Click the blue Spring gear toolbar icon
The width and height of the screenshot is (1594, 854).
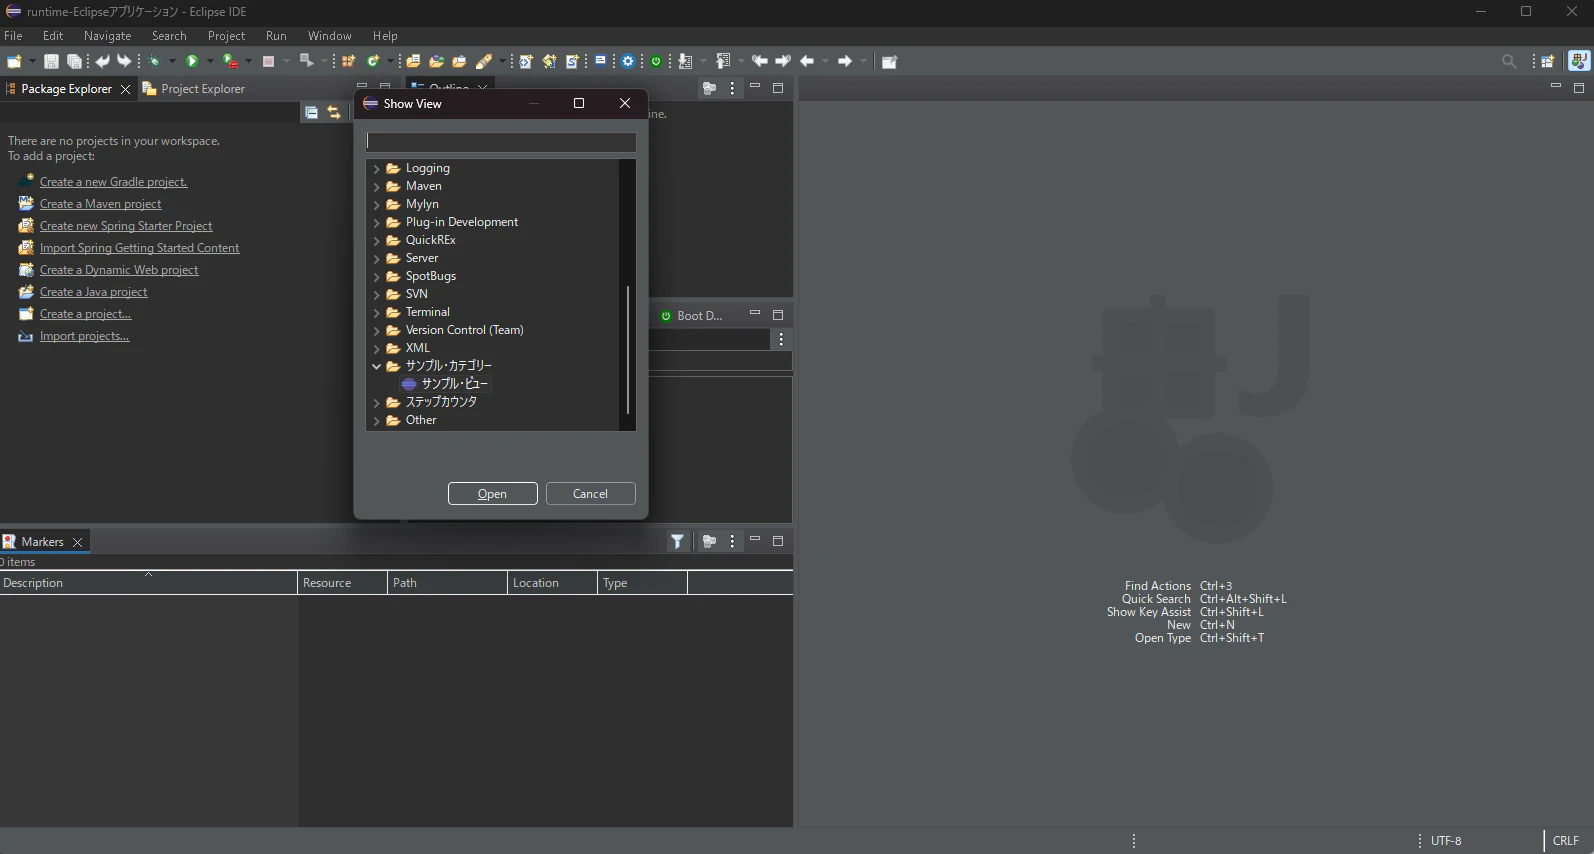click(x=628, y=61)
